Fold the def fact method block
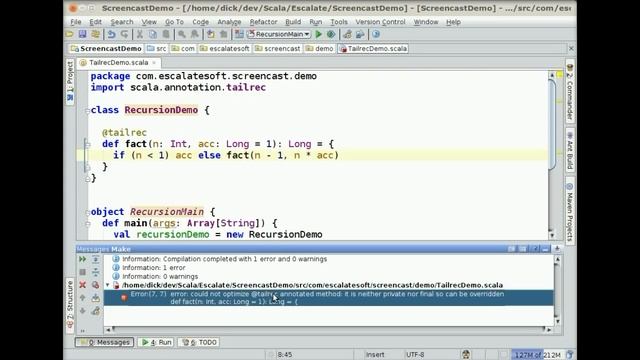640x360 pixels. coord(87,144)
